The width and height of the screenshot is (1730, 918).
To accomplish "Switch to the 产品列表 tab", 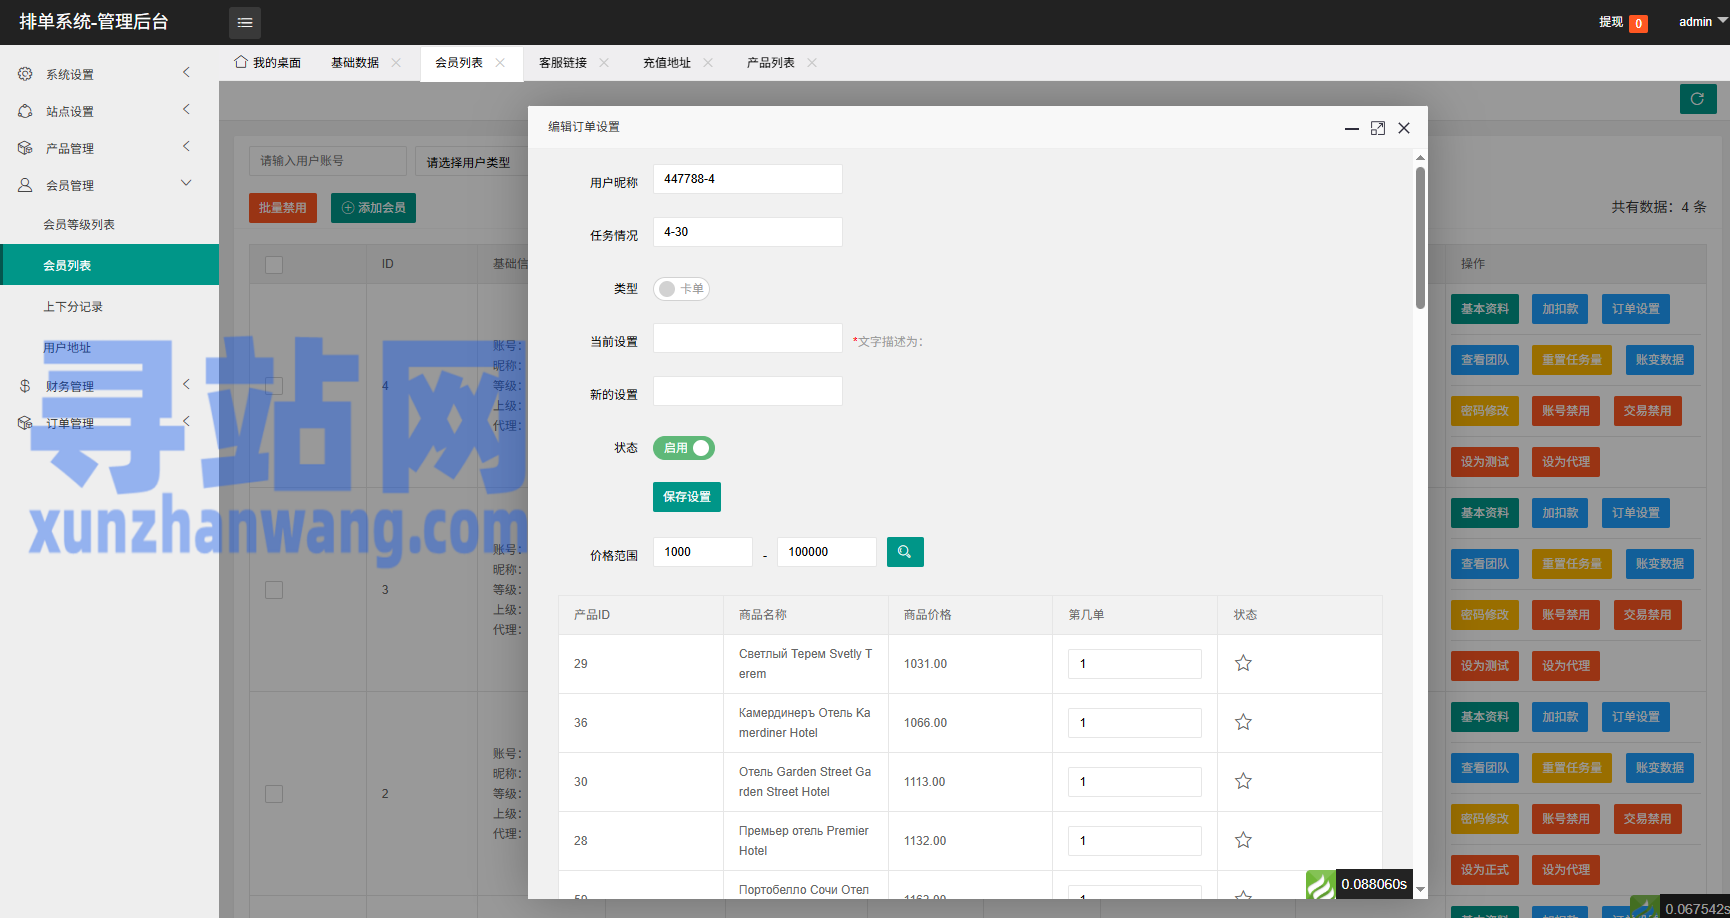I will (770, 63).
